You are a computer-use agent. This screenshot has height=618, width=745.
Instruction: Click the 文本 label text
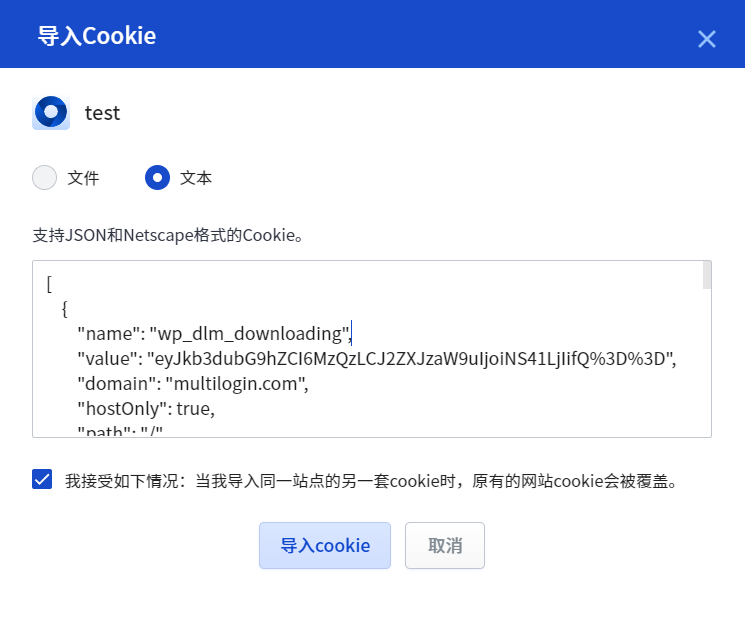pyautogui.click(x=196, y=178)
